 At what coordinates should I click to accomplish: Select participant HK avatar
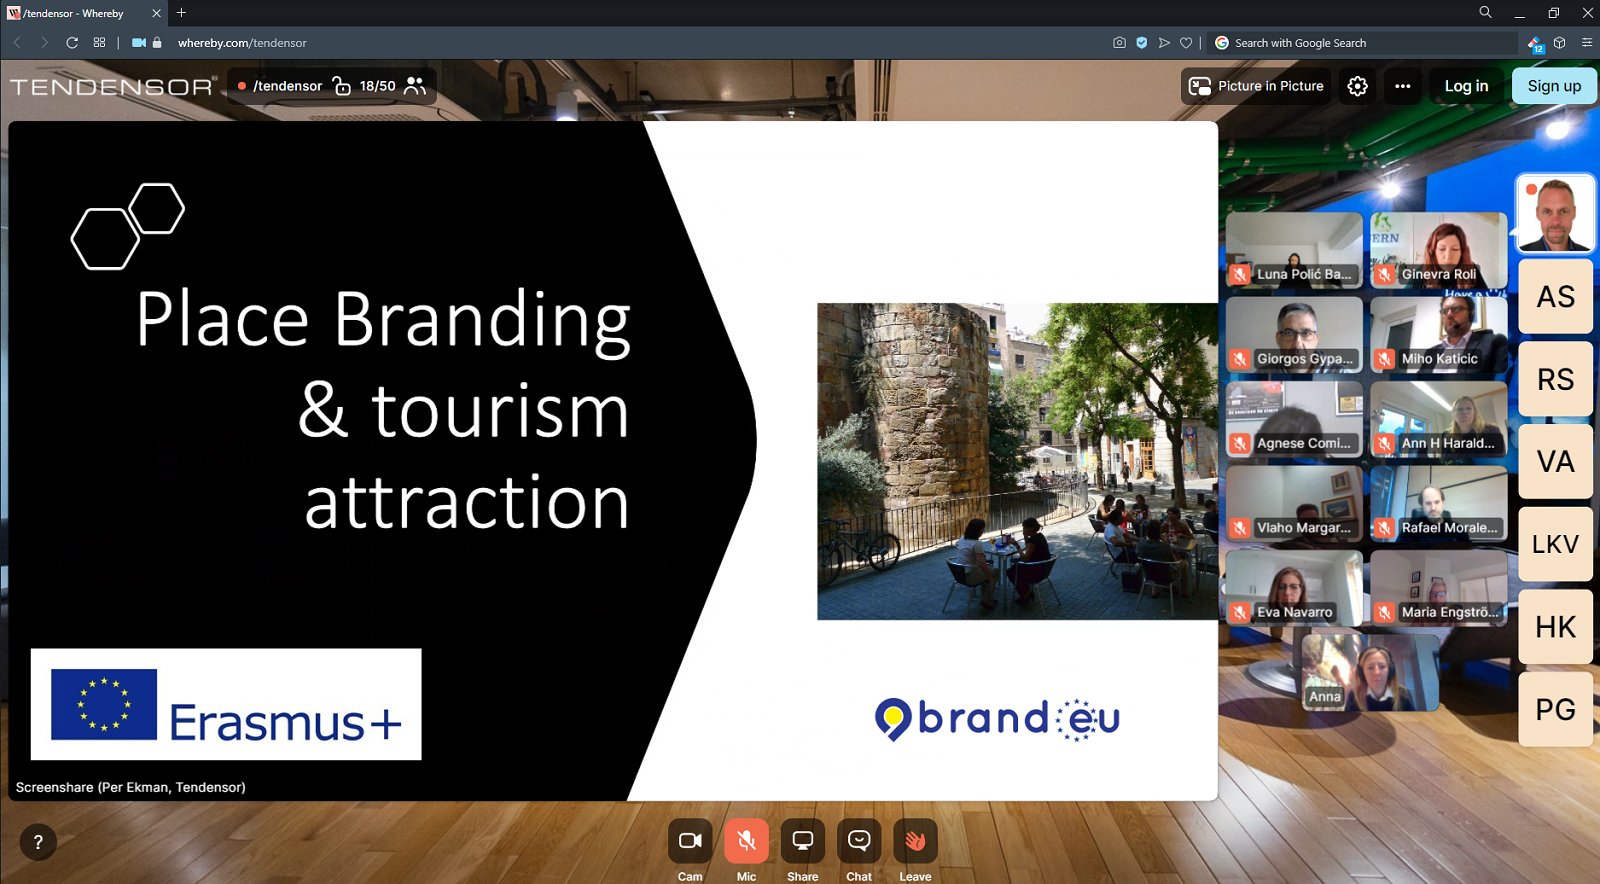(1555, 627)
